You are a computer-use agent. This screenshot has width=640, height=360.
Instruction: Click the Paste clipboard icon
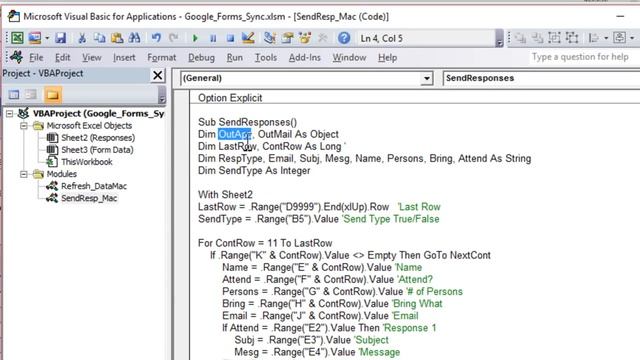[x=117, y=38]
